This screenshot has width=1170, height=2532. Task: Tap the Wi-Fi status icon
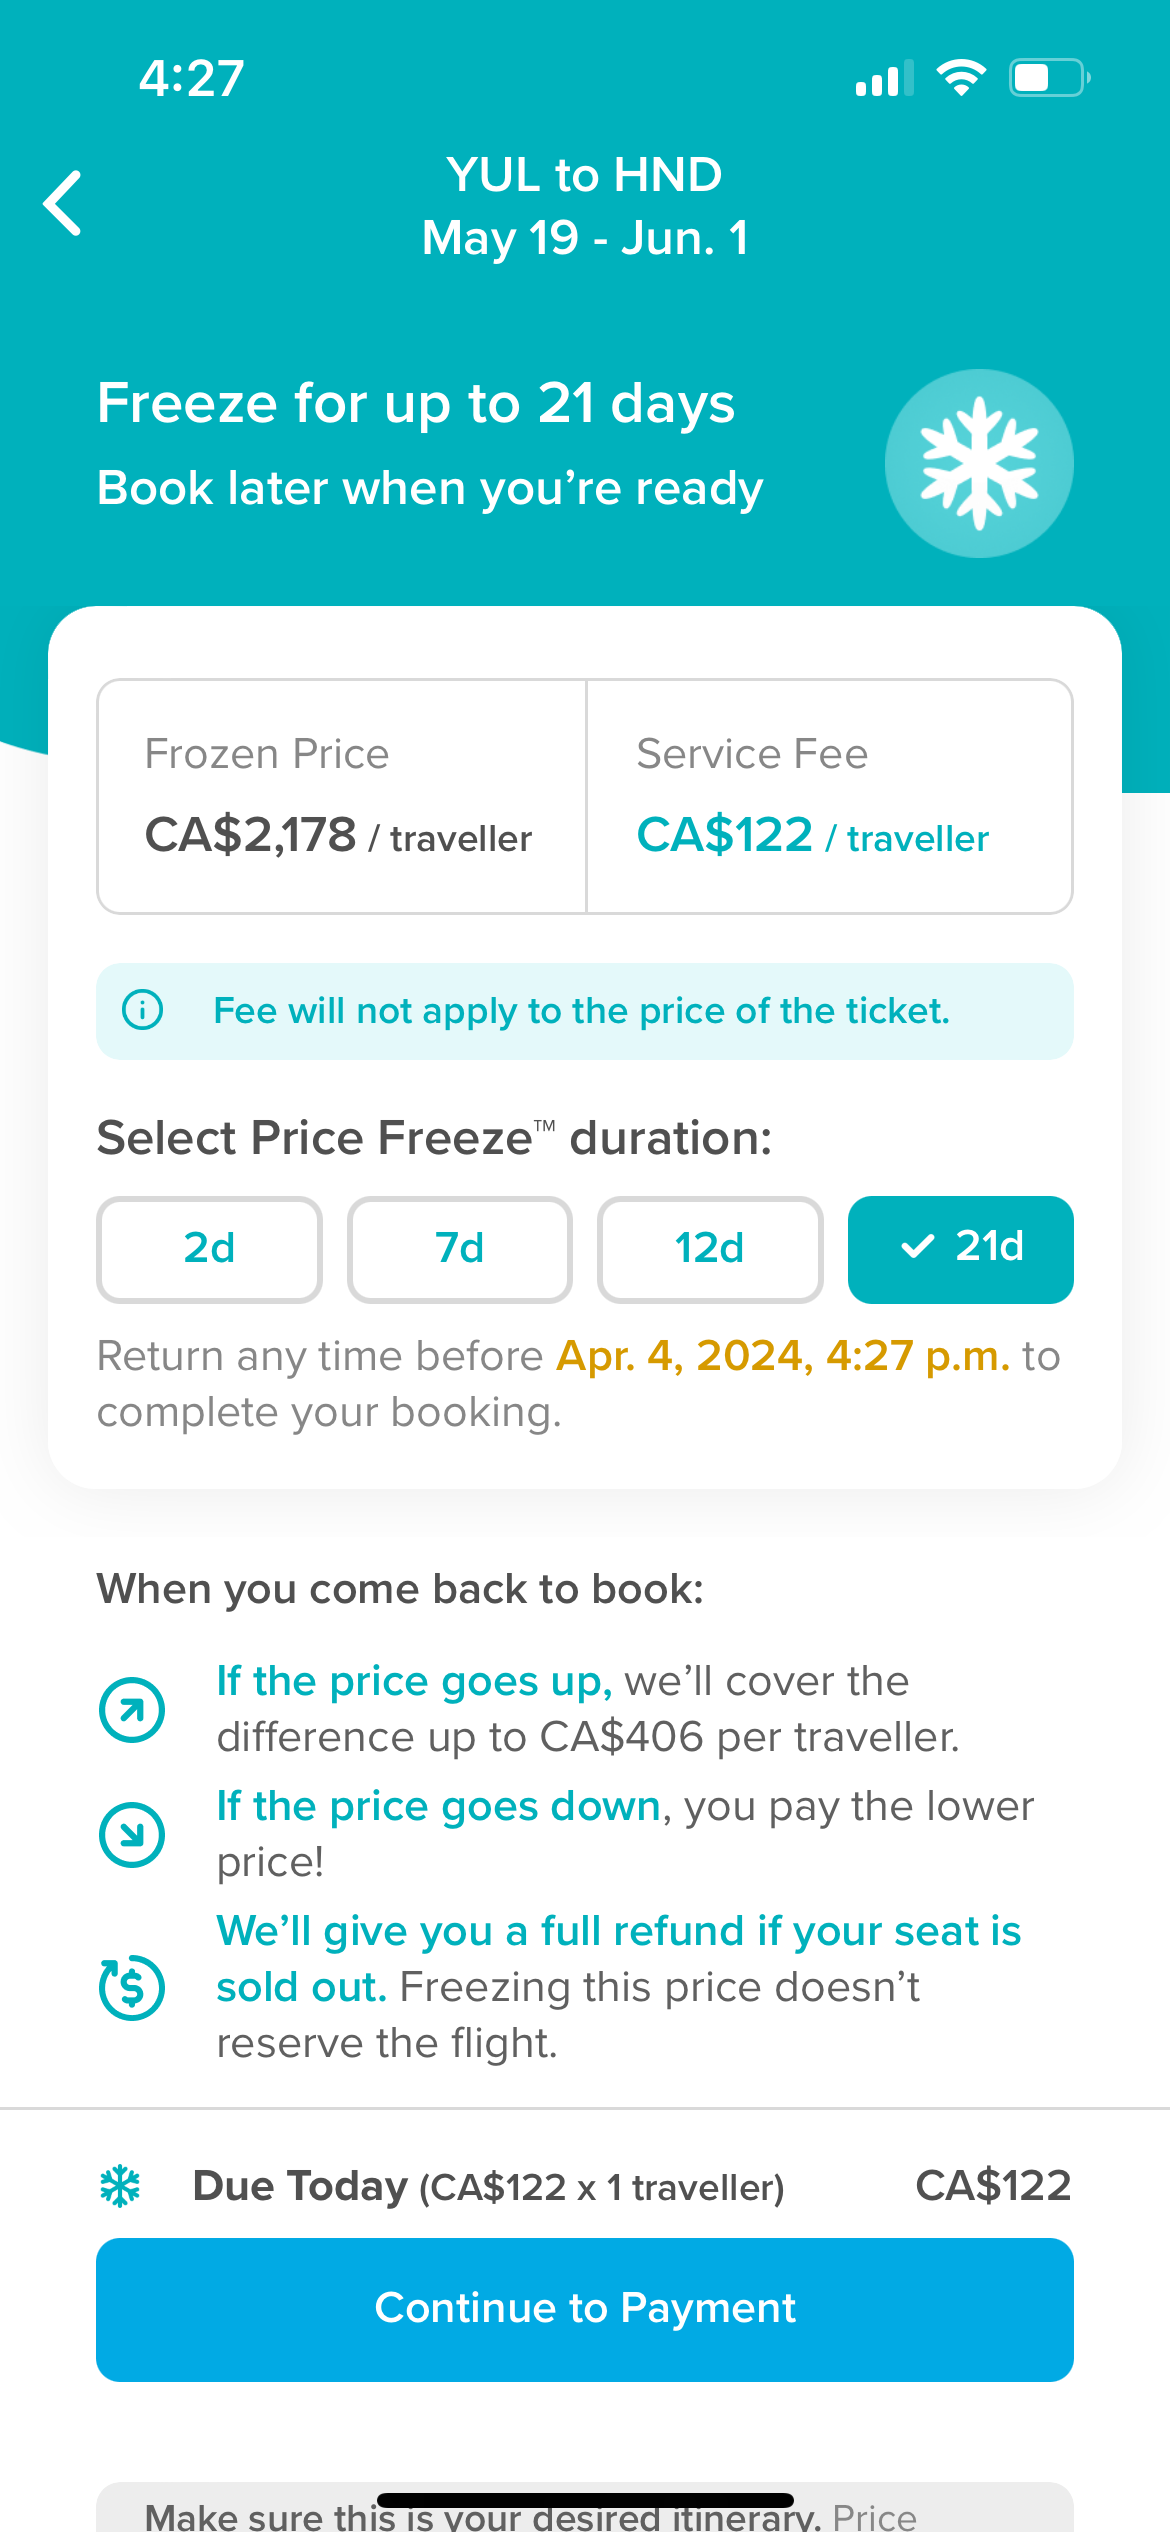coord(961,74)
